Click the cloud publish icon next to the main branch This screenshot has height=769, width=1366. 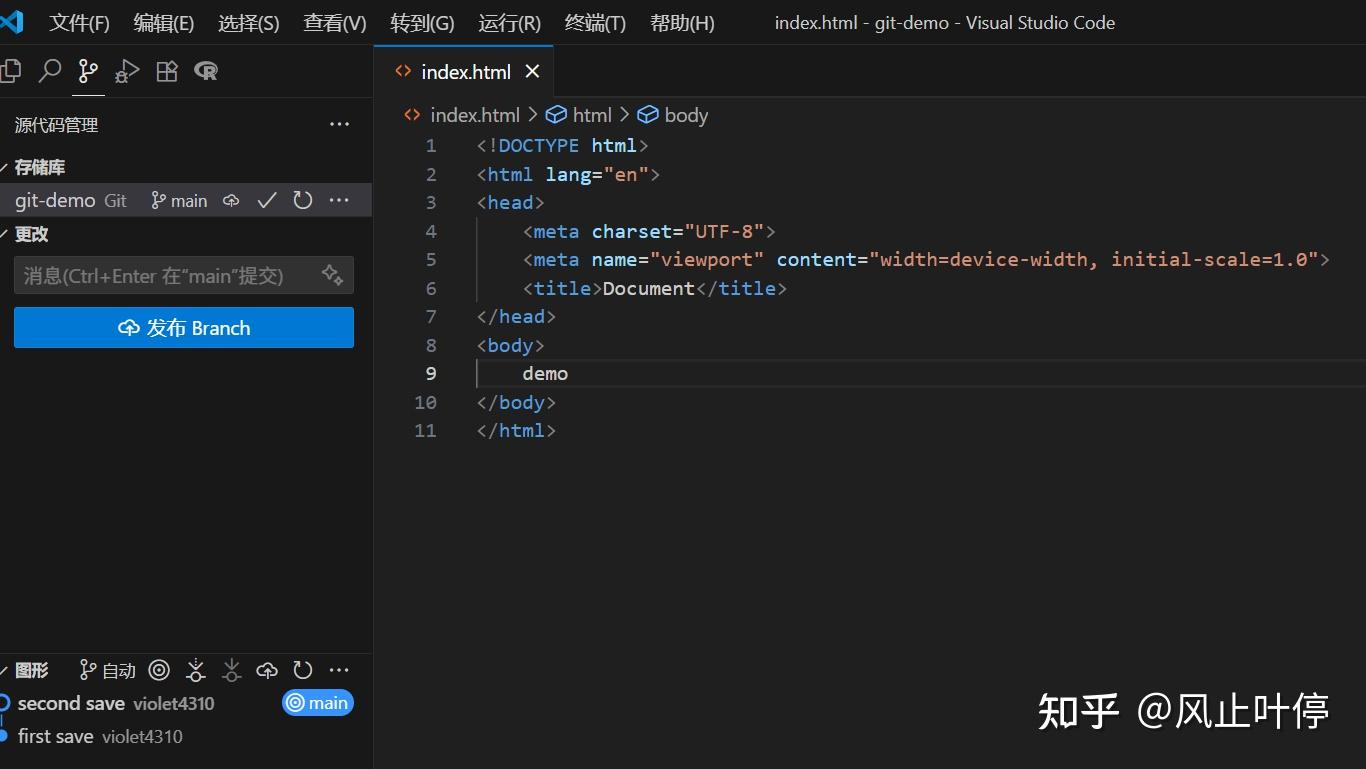(x=230, y=200)
